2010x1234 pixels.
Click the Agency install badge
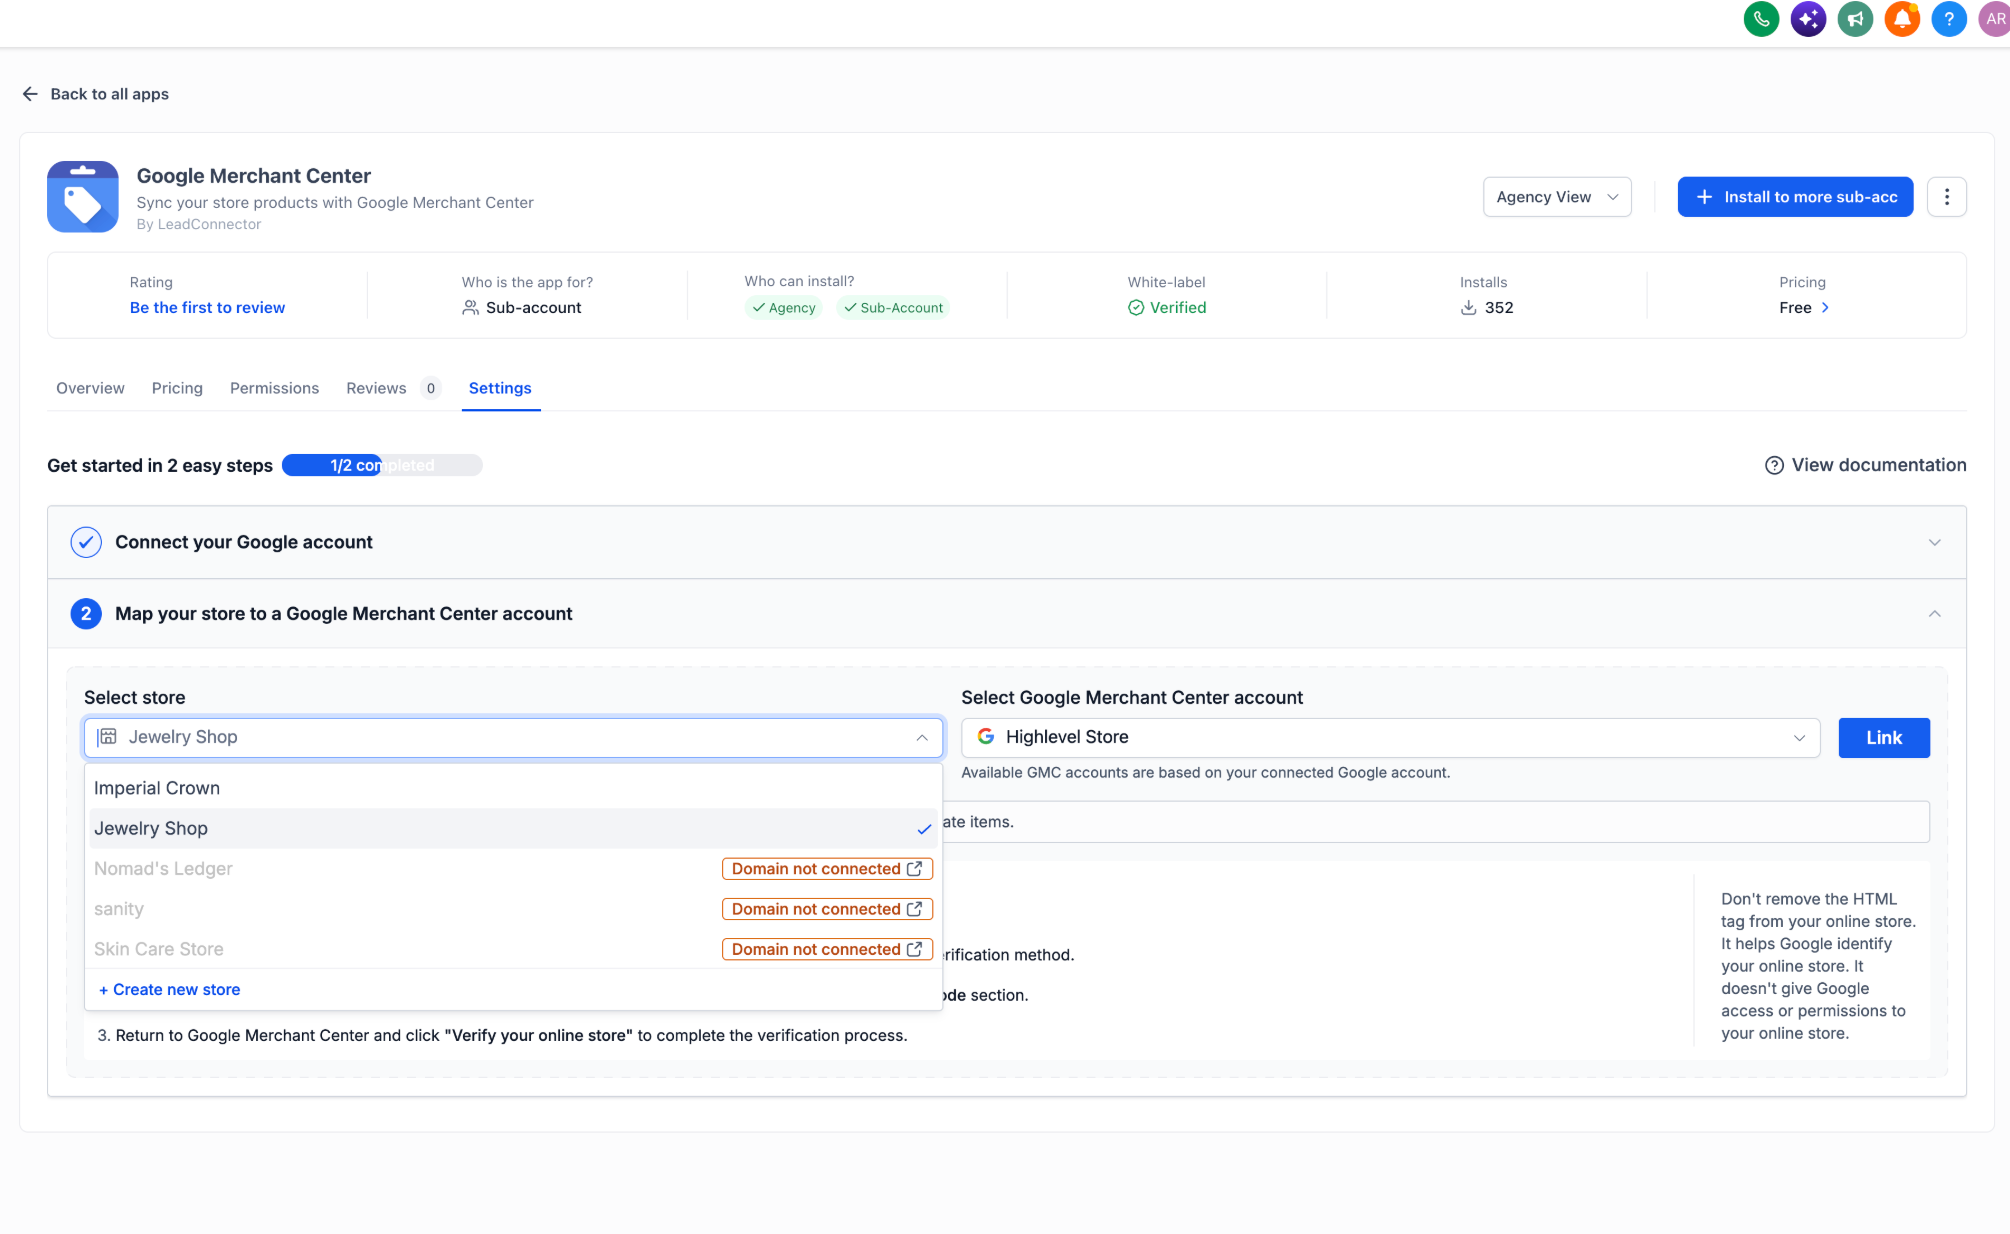[x=784, y=308]
